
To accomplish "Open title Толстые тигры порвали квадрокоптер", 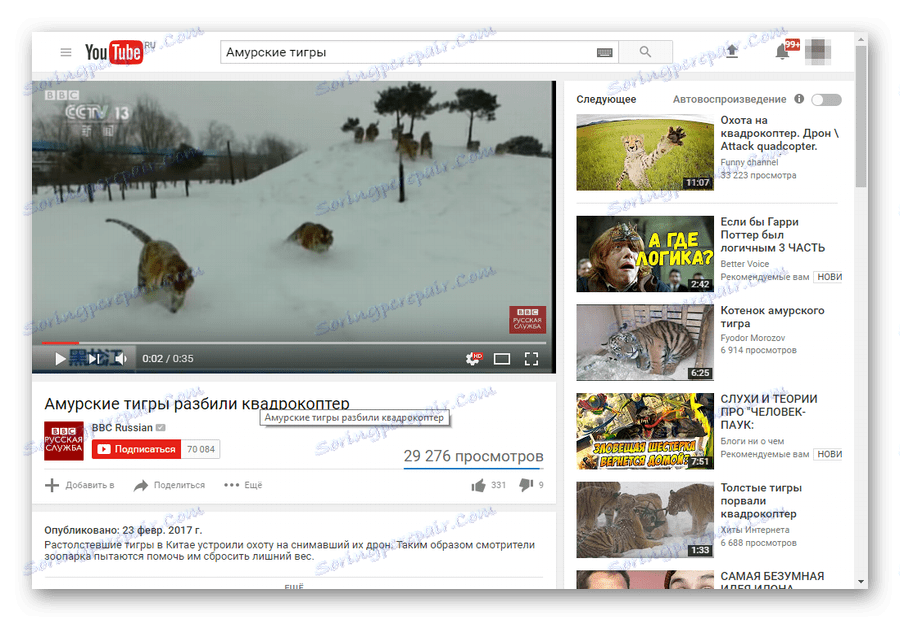I will (x=761, y=501).
